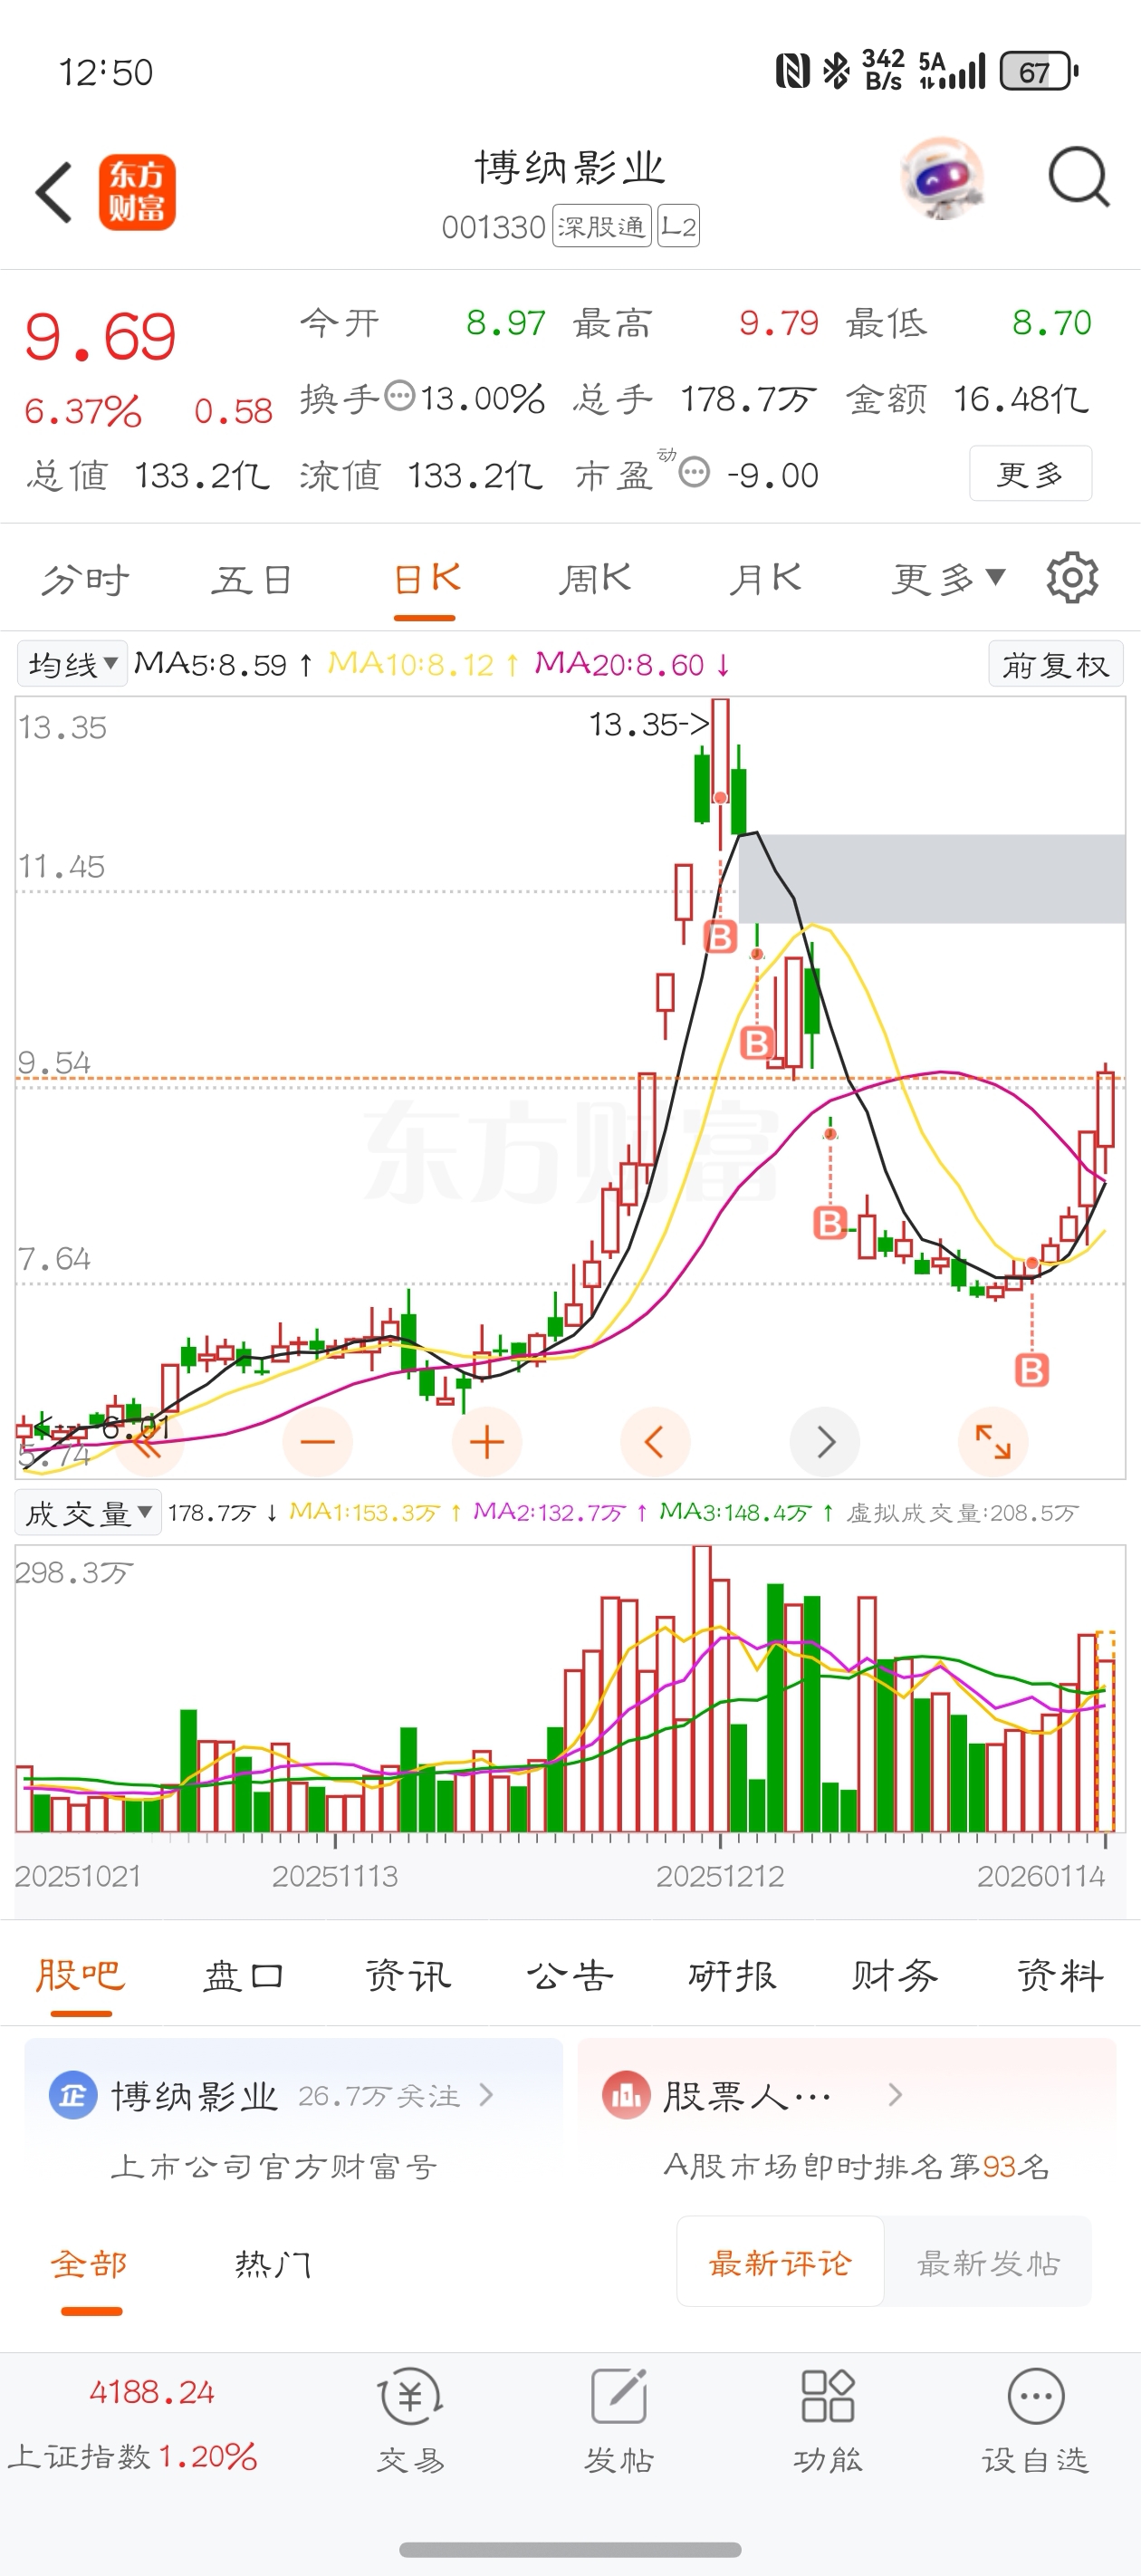1141x2576 pixels.
Task: Switch to 五日 chart tab
Action: (252, 579)
